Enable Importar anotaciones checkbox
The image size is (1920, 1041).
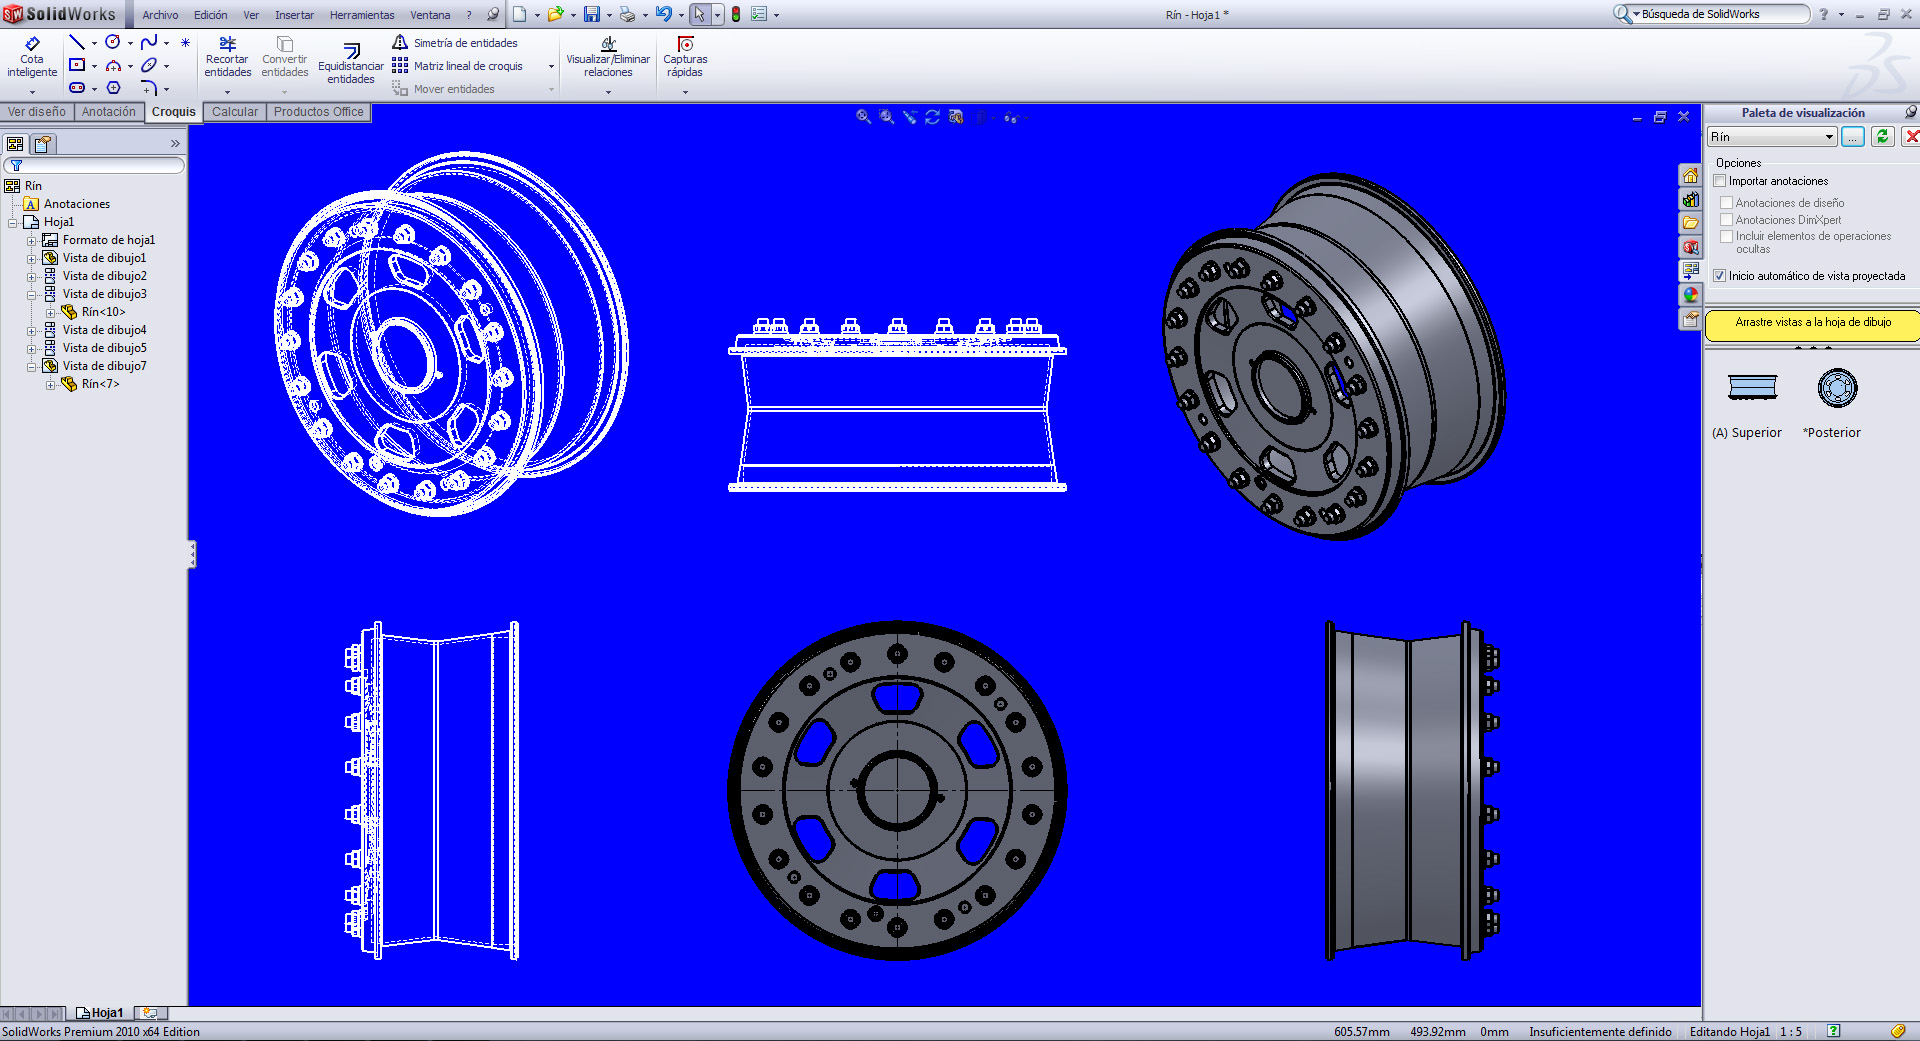click(1720, 181)
